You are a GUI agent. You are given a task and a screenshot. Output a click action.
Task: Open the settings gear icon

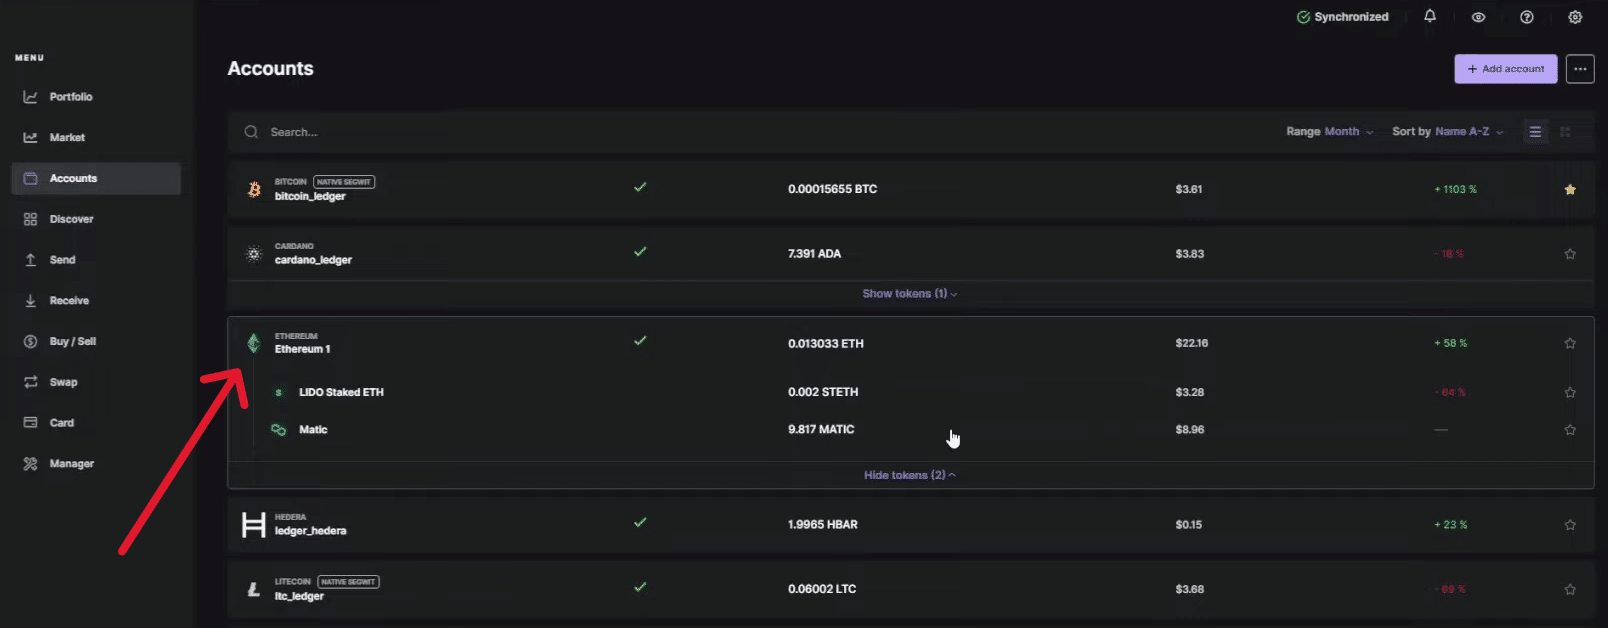(x=1575, y=17)
